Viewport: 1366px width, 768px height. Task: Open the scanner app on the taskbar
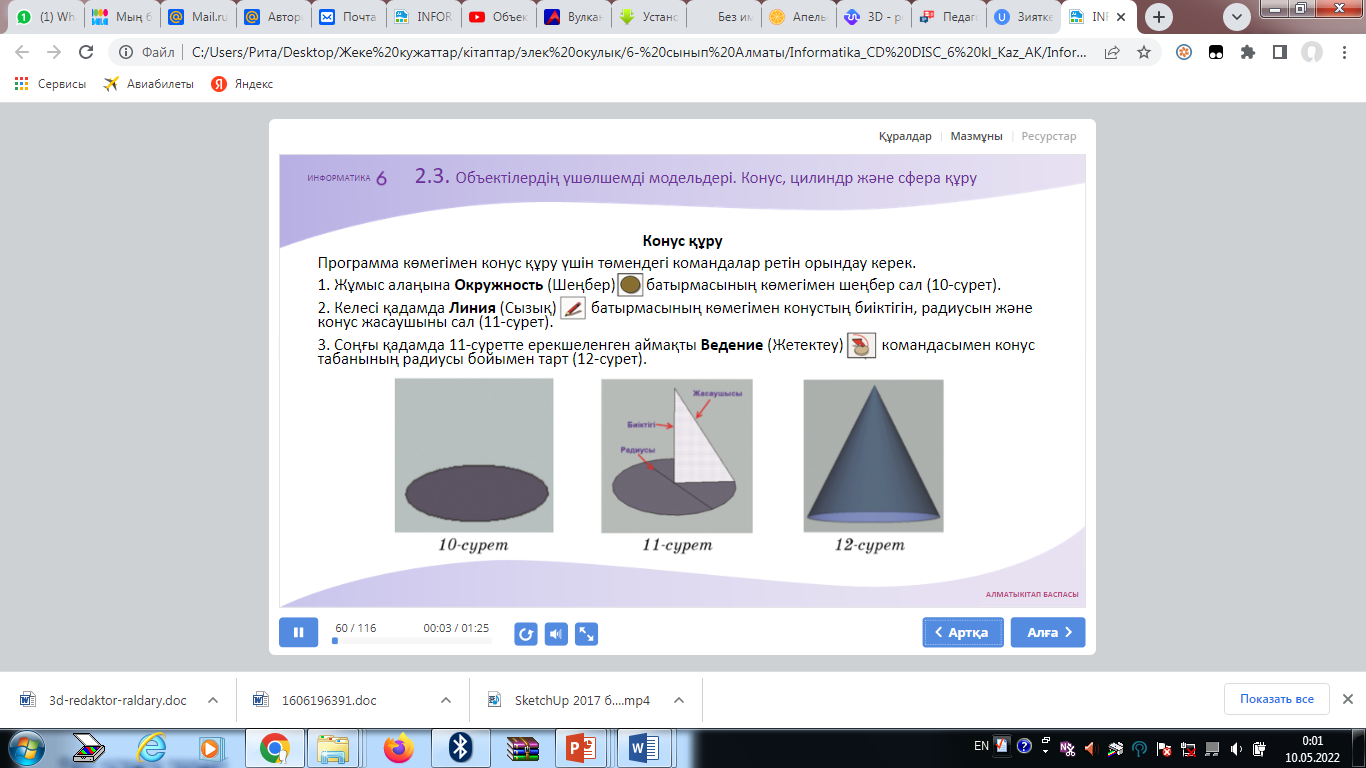(89, 747)
